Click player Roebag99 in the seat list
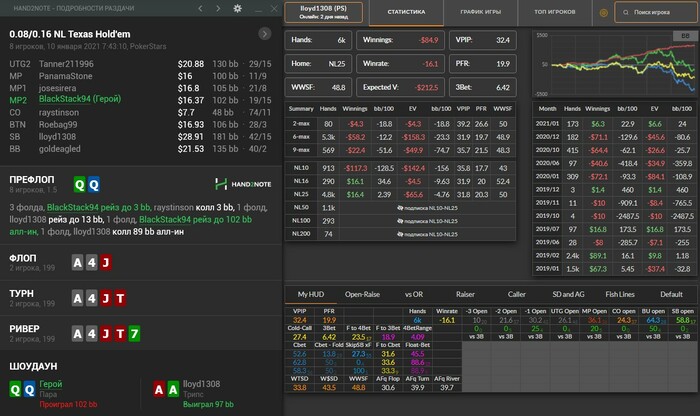 [58, 125]
